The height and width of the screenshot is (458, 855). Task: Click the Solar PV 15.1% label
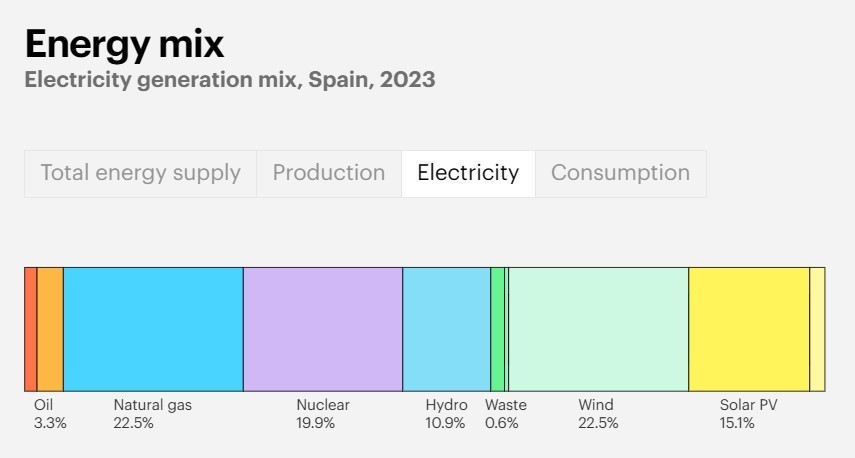click(x=749, y=414)
